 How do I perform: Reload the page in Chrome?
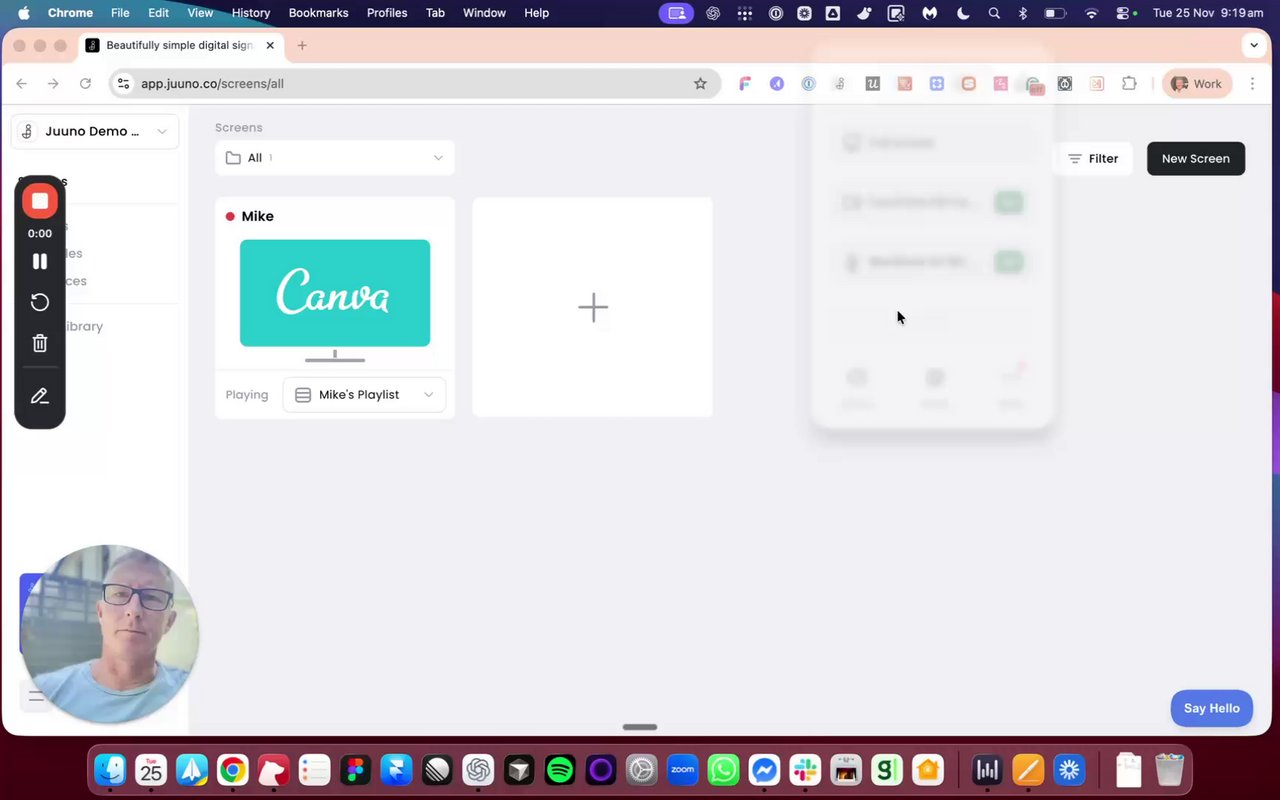[x=86, y=84]
